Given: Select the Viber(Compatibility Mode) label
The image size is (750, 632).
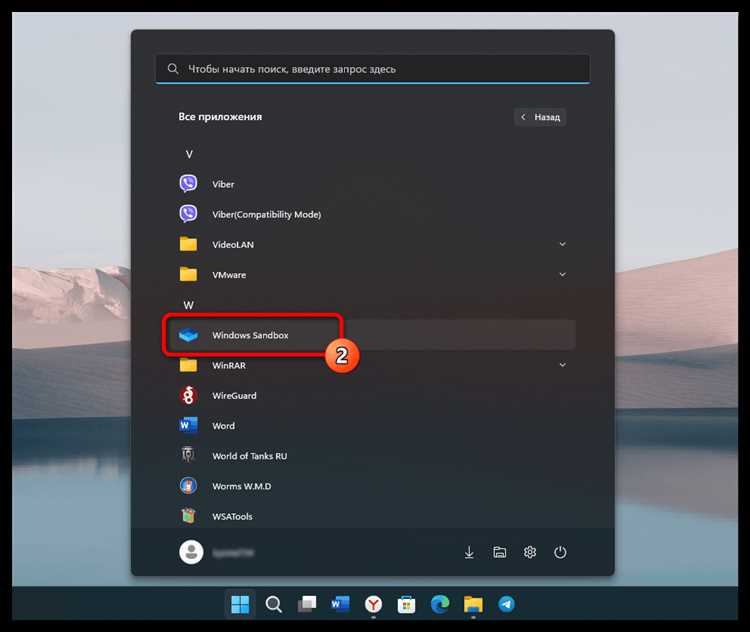Looking at the screenshot, I should tap(266, 214).
